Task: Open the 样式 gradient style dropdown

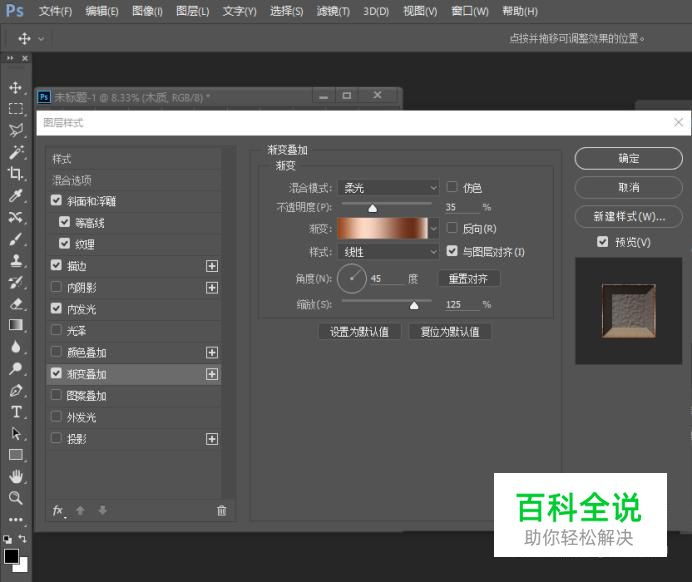Action: click(x=388, y=252)
